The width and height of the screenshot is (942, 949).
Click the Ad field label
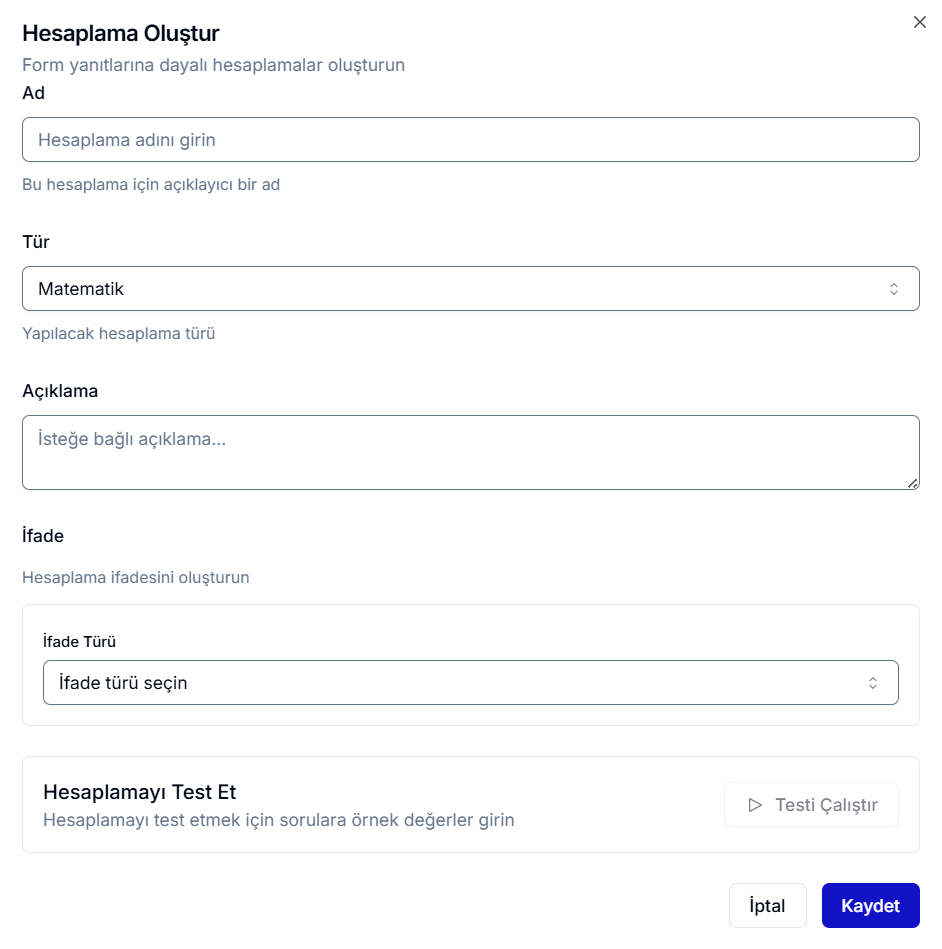pyautogui.click(x=34, y=93)
